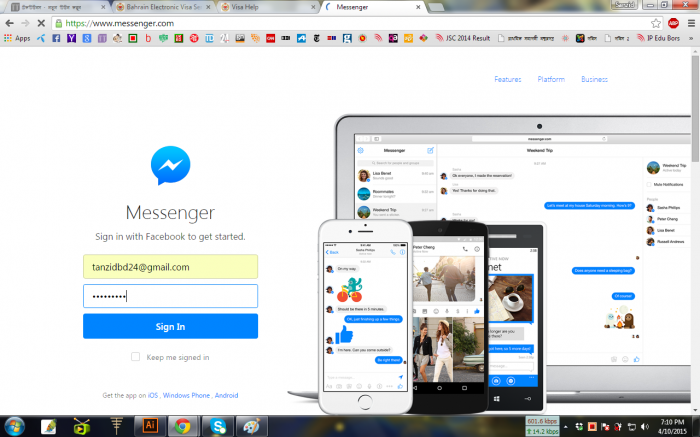
Task: Click the browser back arrow button
Action: pyautogui.click(x=9, y=23)
